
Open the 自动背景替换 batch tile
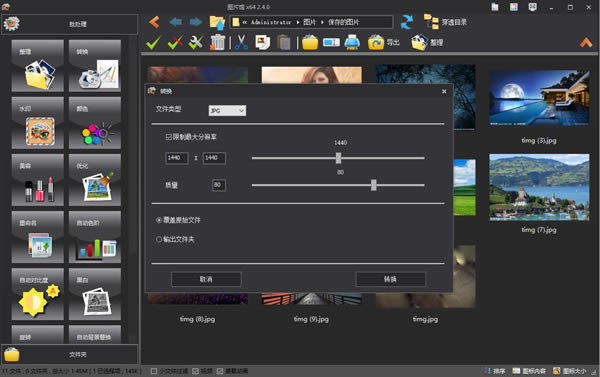[x=95, y=335]
